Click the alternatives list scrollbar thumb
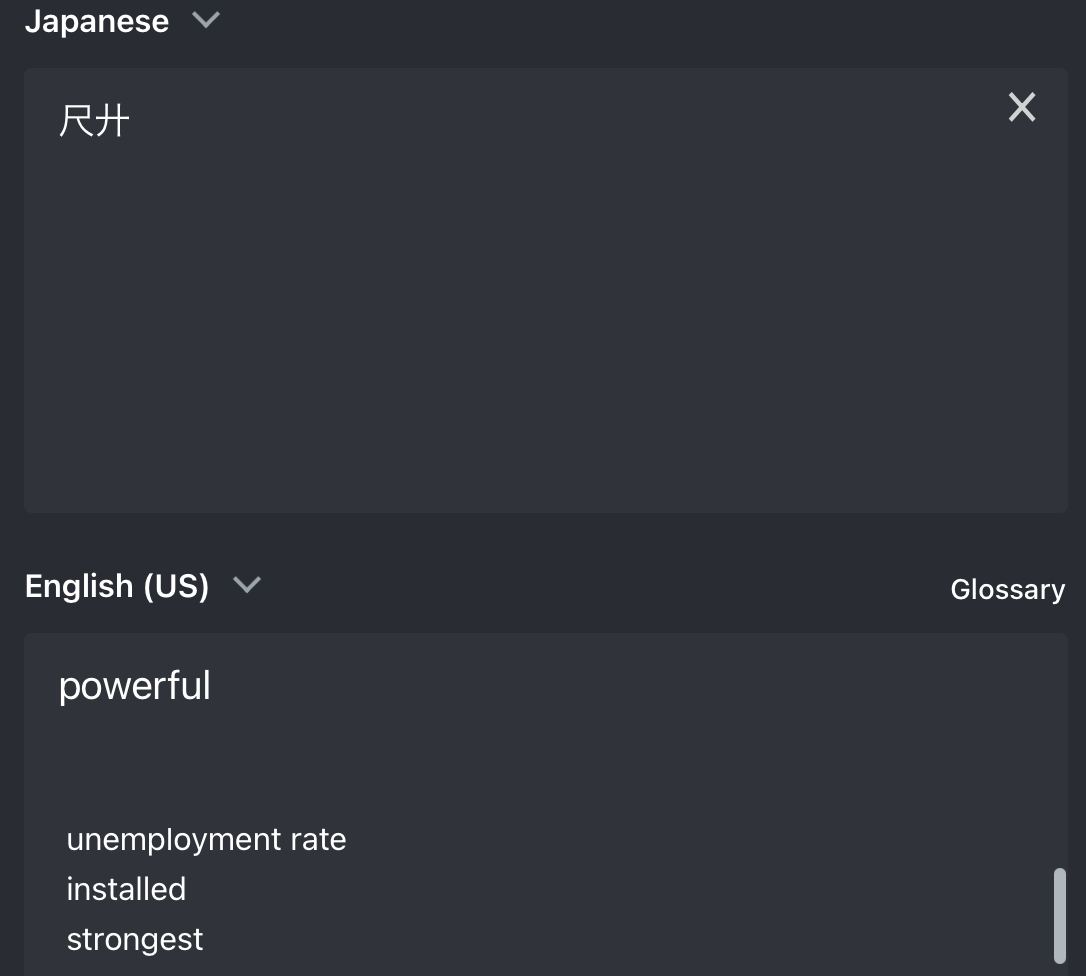 [x=1059, y=915]
